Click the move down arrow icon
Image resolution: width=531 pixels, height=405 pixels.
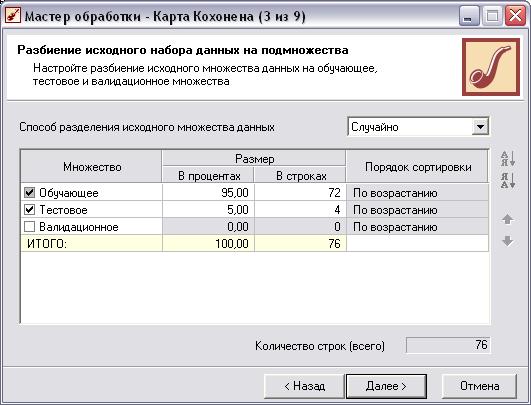pyautogui.click(x=507, y=241)
